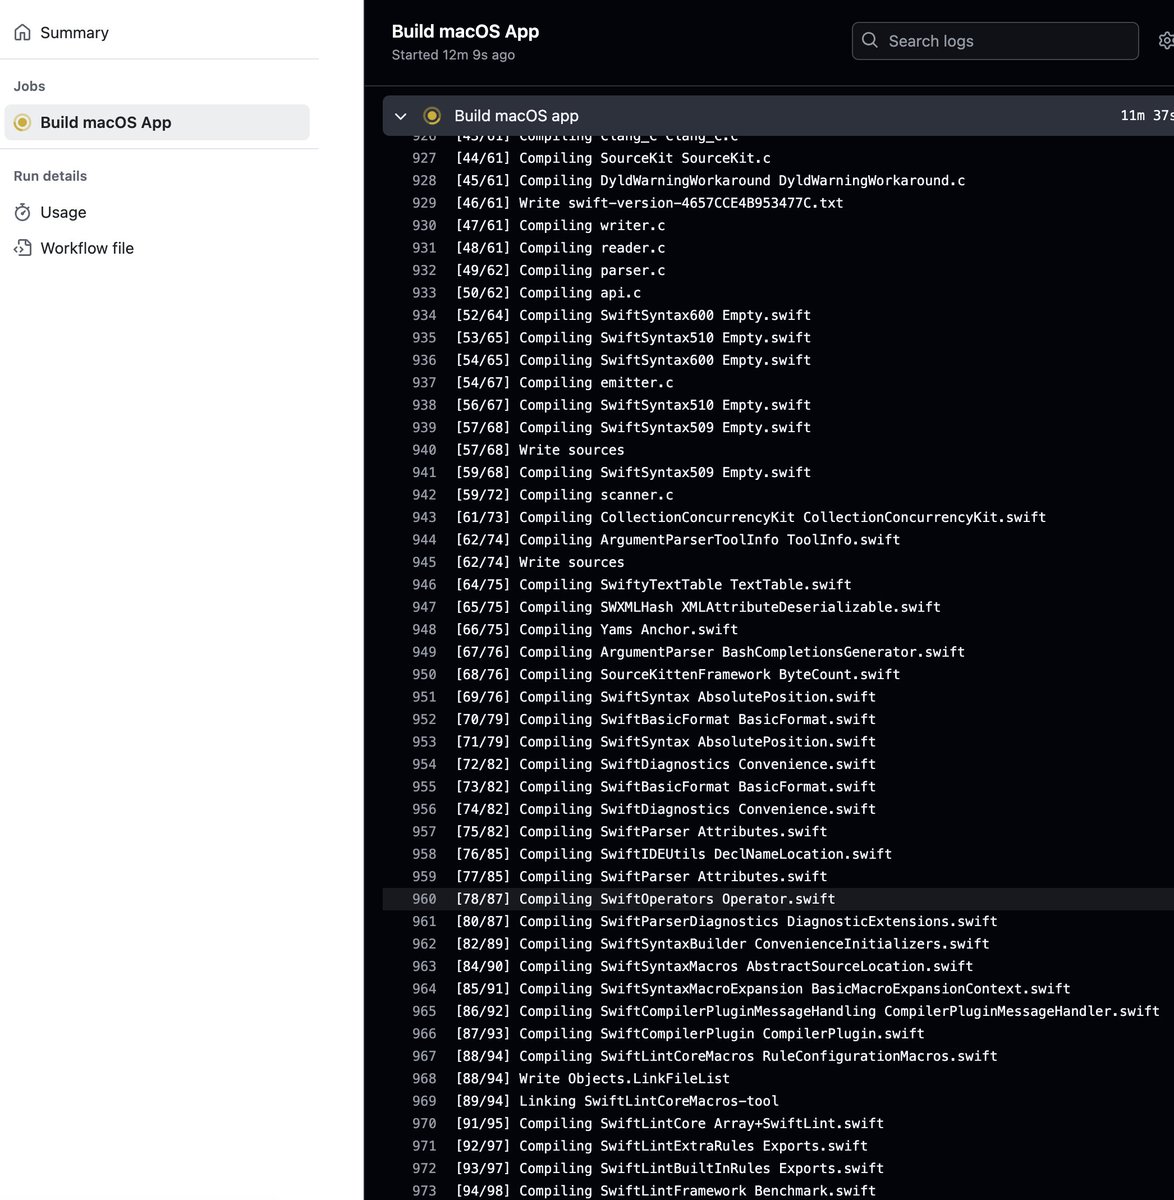Select the Build macOS App job in sidebar
The width and height of the screenshot is (1174, 1200).
click(x=157, y=122)
